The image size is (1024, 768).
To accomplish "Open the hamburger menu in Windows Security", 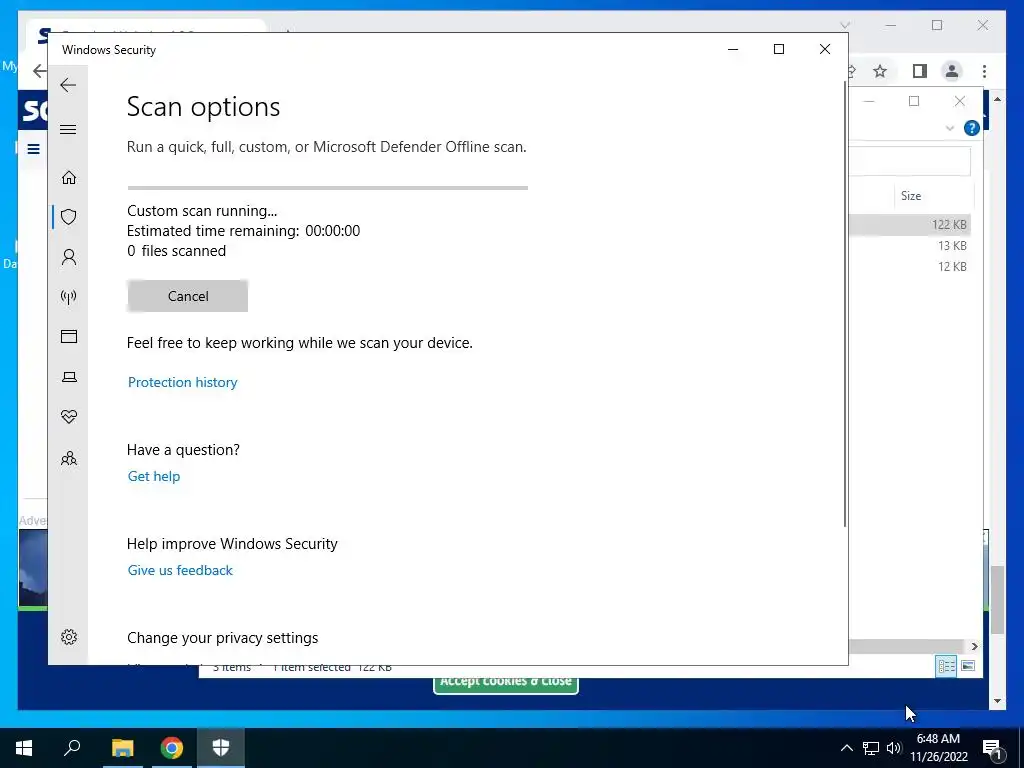I will [68, 129].
